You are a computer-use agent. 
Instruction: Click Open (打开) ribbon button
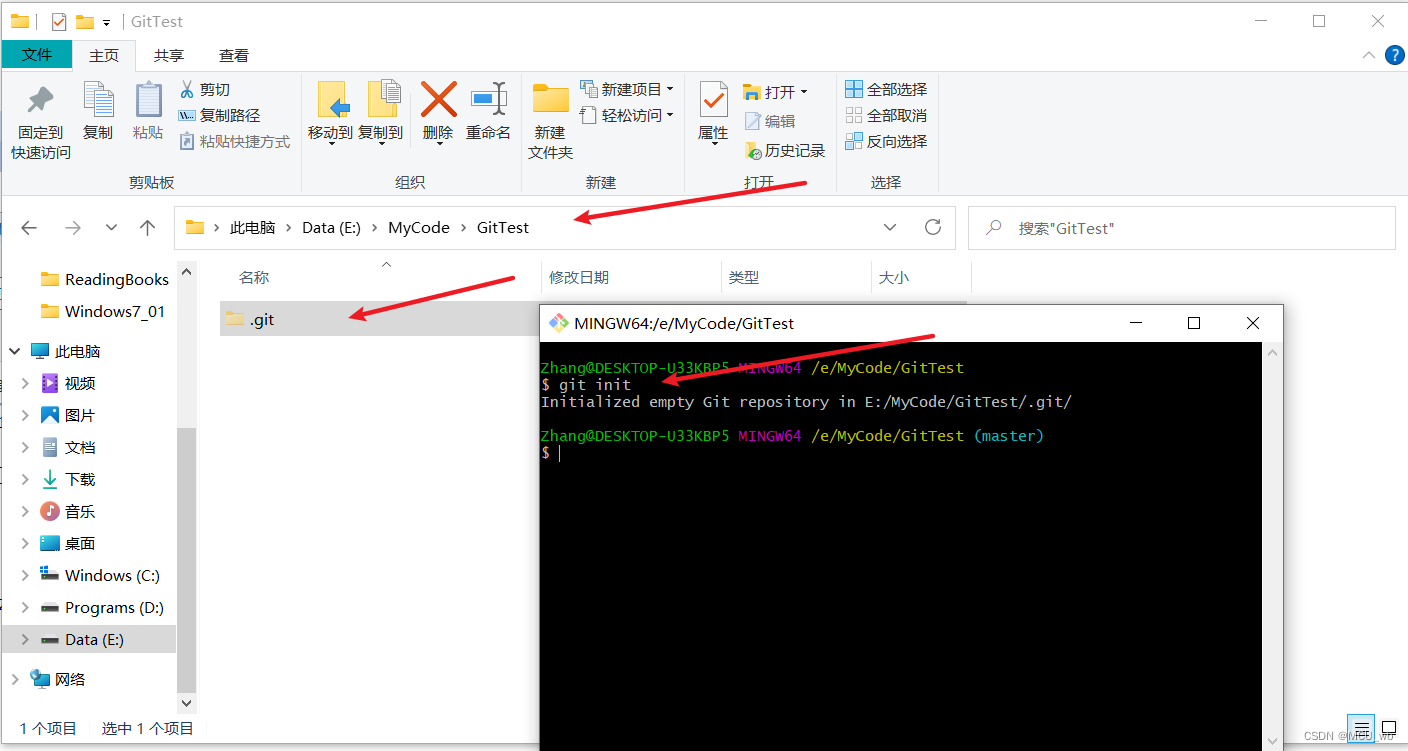click(x=775, y=92)
